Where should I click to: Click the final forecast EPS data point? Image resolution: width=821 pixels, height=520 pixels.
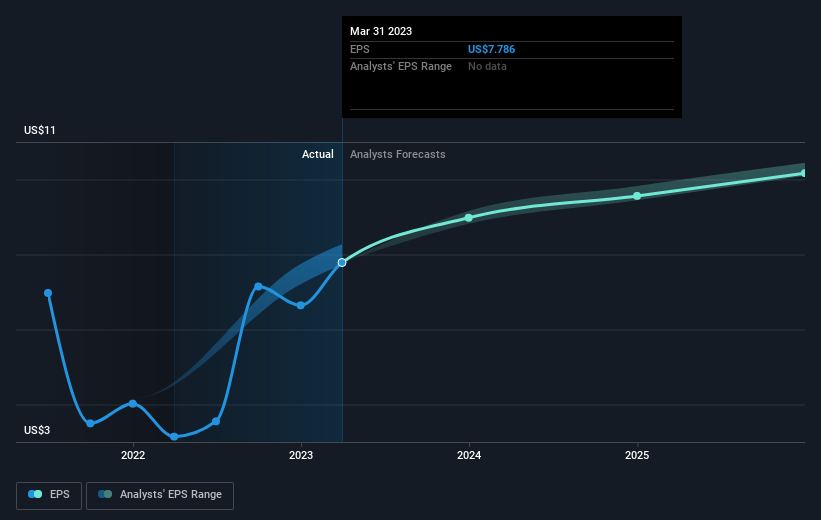click(x=804, y=173)
